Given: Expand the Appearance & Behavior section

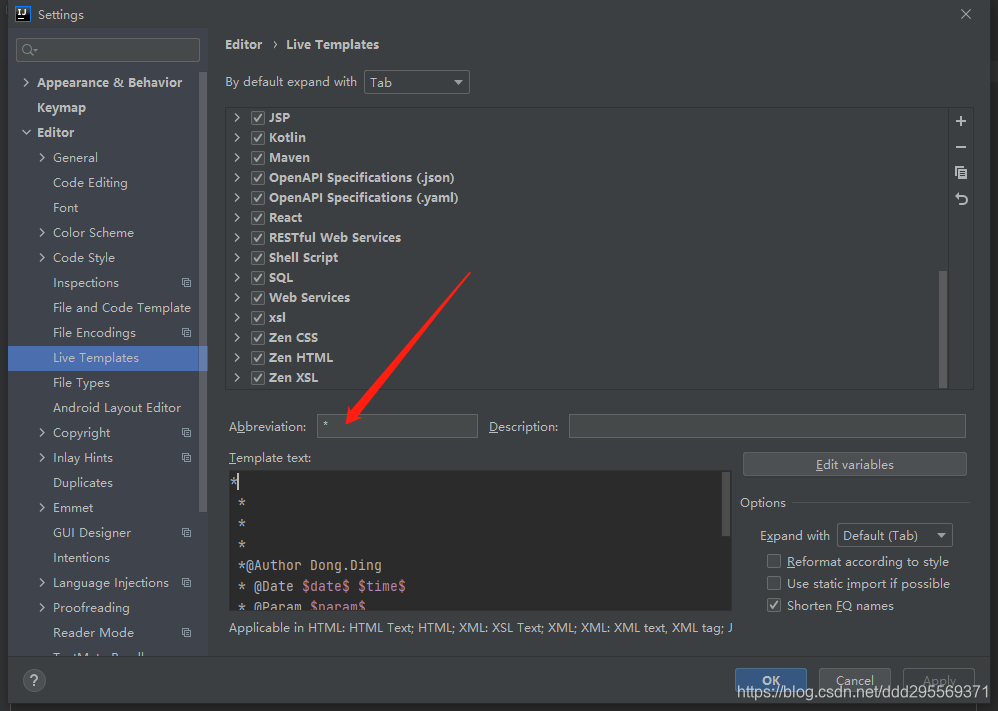Looking at the screenshot, I should pos(26,82).
